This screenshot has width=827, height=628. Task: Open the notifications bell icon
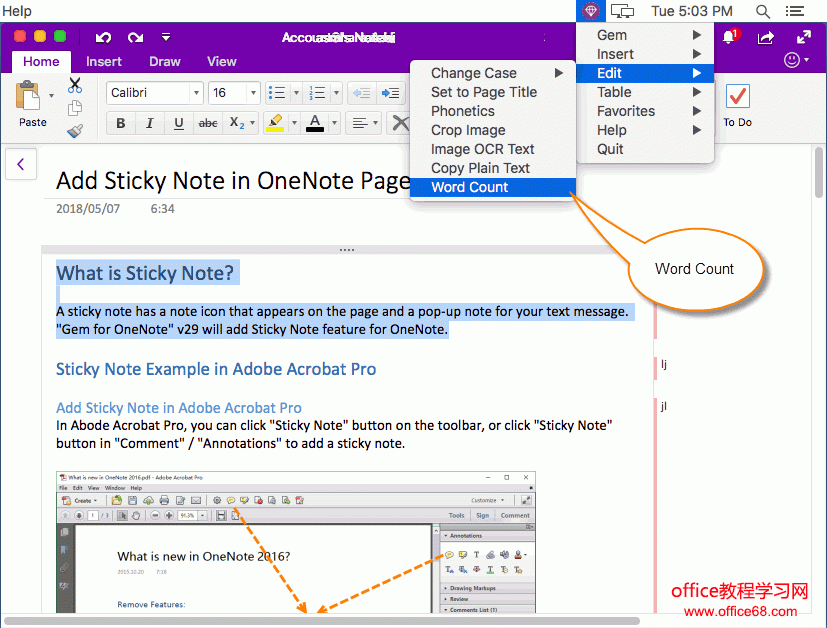(730, 37)
